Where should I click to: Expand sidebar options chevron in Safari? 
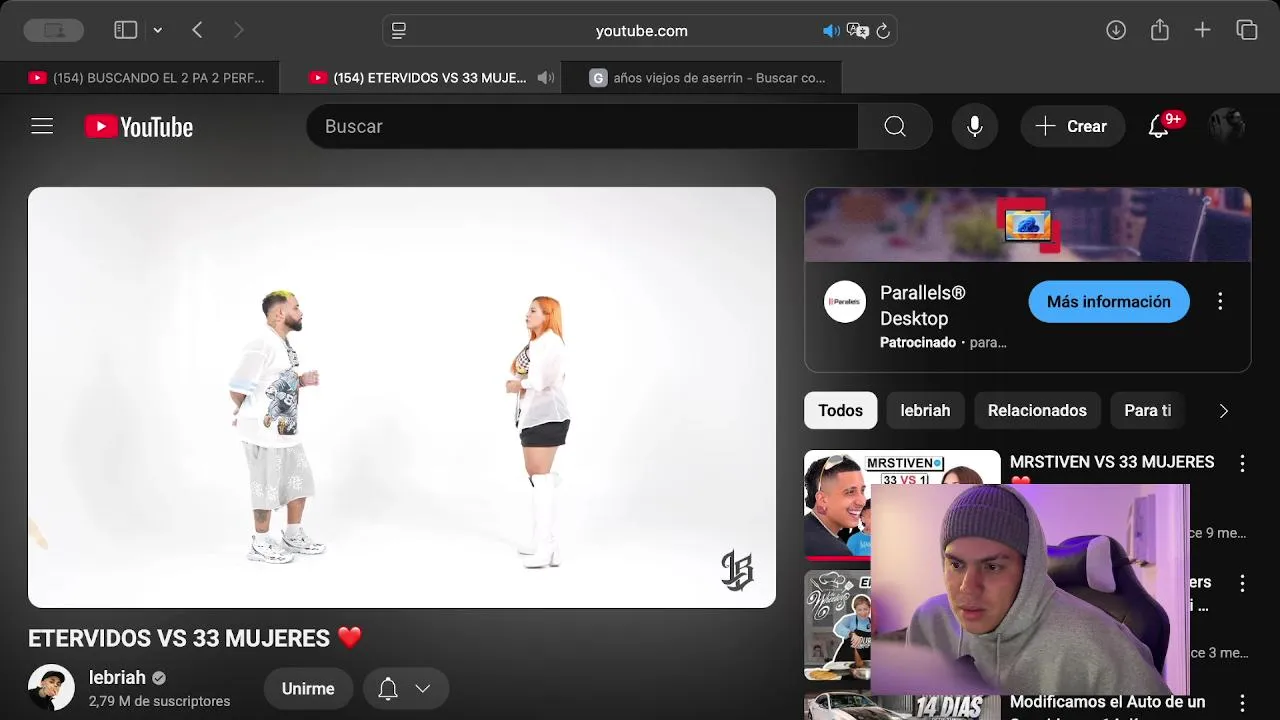coord(157,31)
